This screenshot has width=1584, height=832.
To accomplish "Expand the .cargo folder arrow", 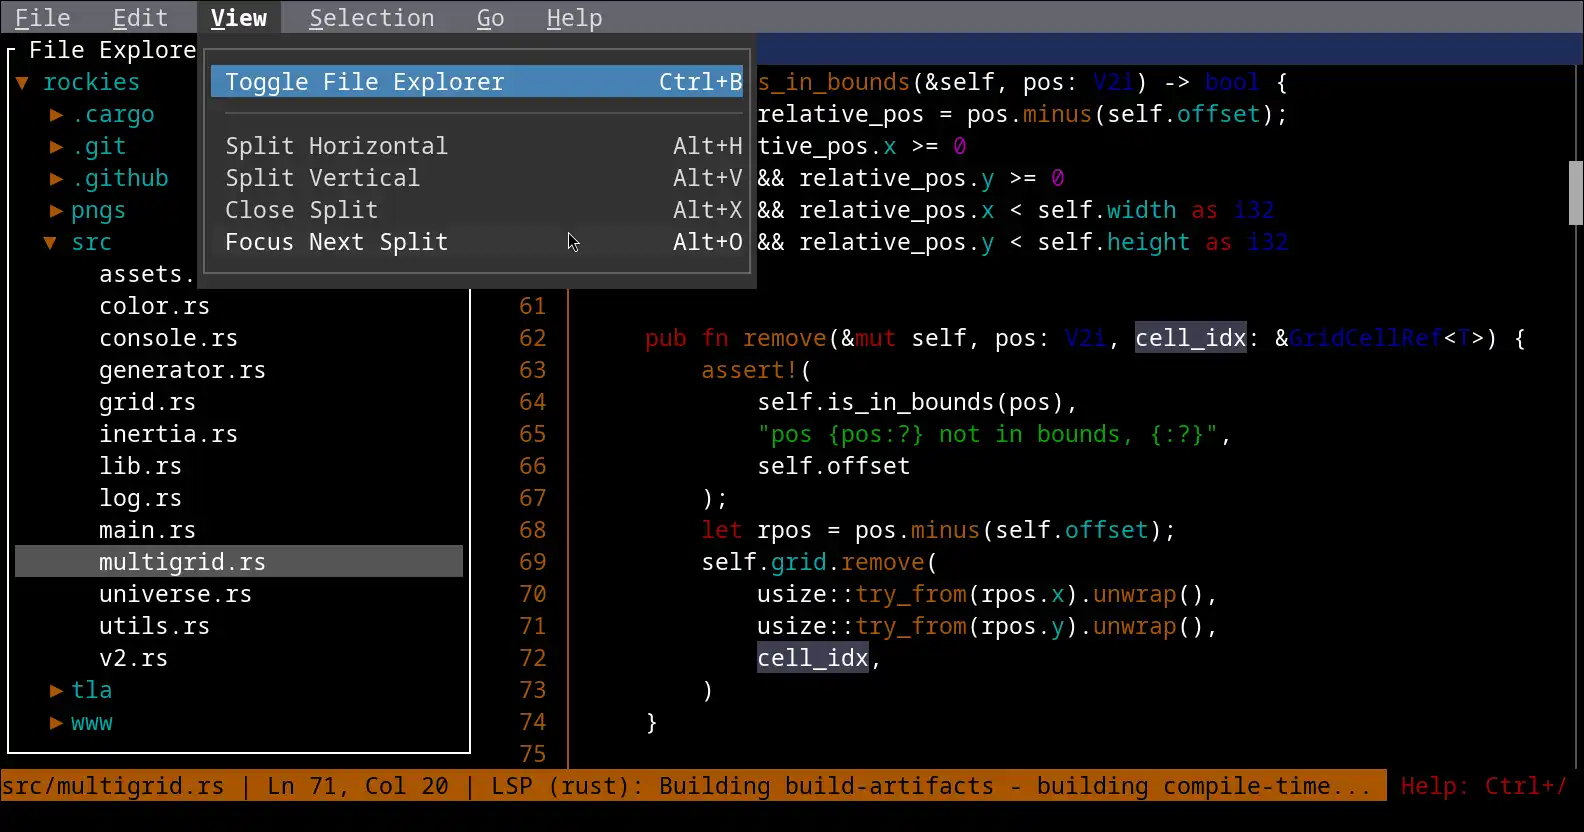I will (x=57, y=115).
